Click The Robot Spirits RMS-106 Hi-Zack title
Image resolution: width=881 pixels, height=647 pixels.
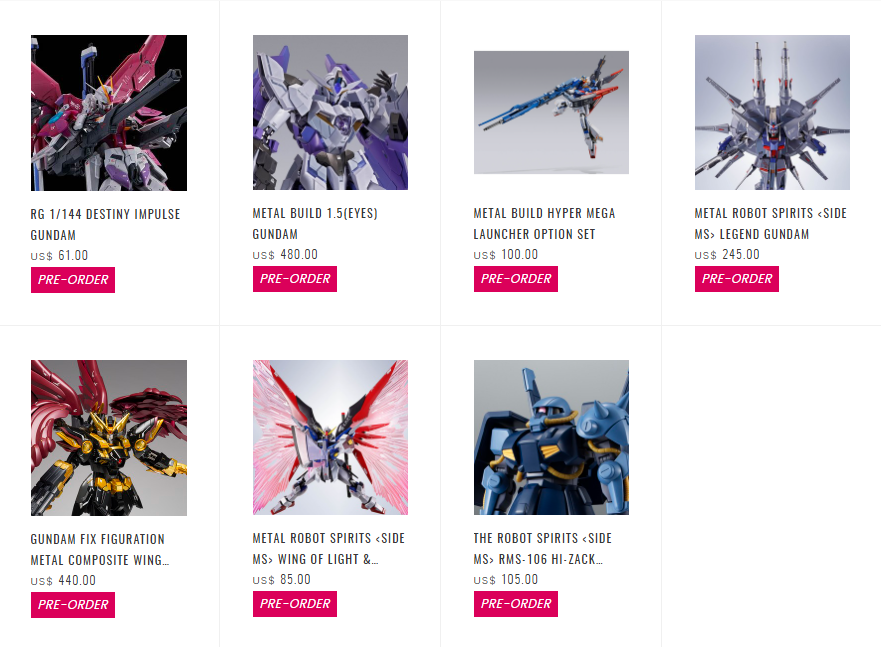click(542, 548)
